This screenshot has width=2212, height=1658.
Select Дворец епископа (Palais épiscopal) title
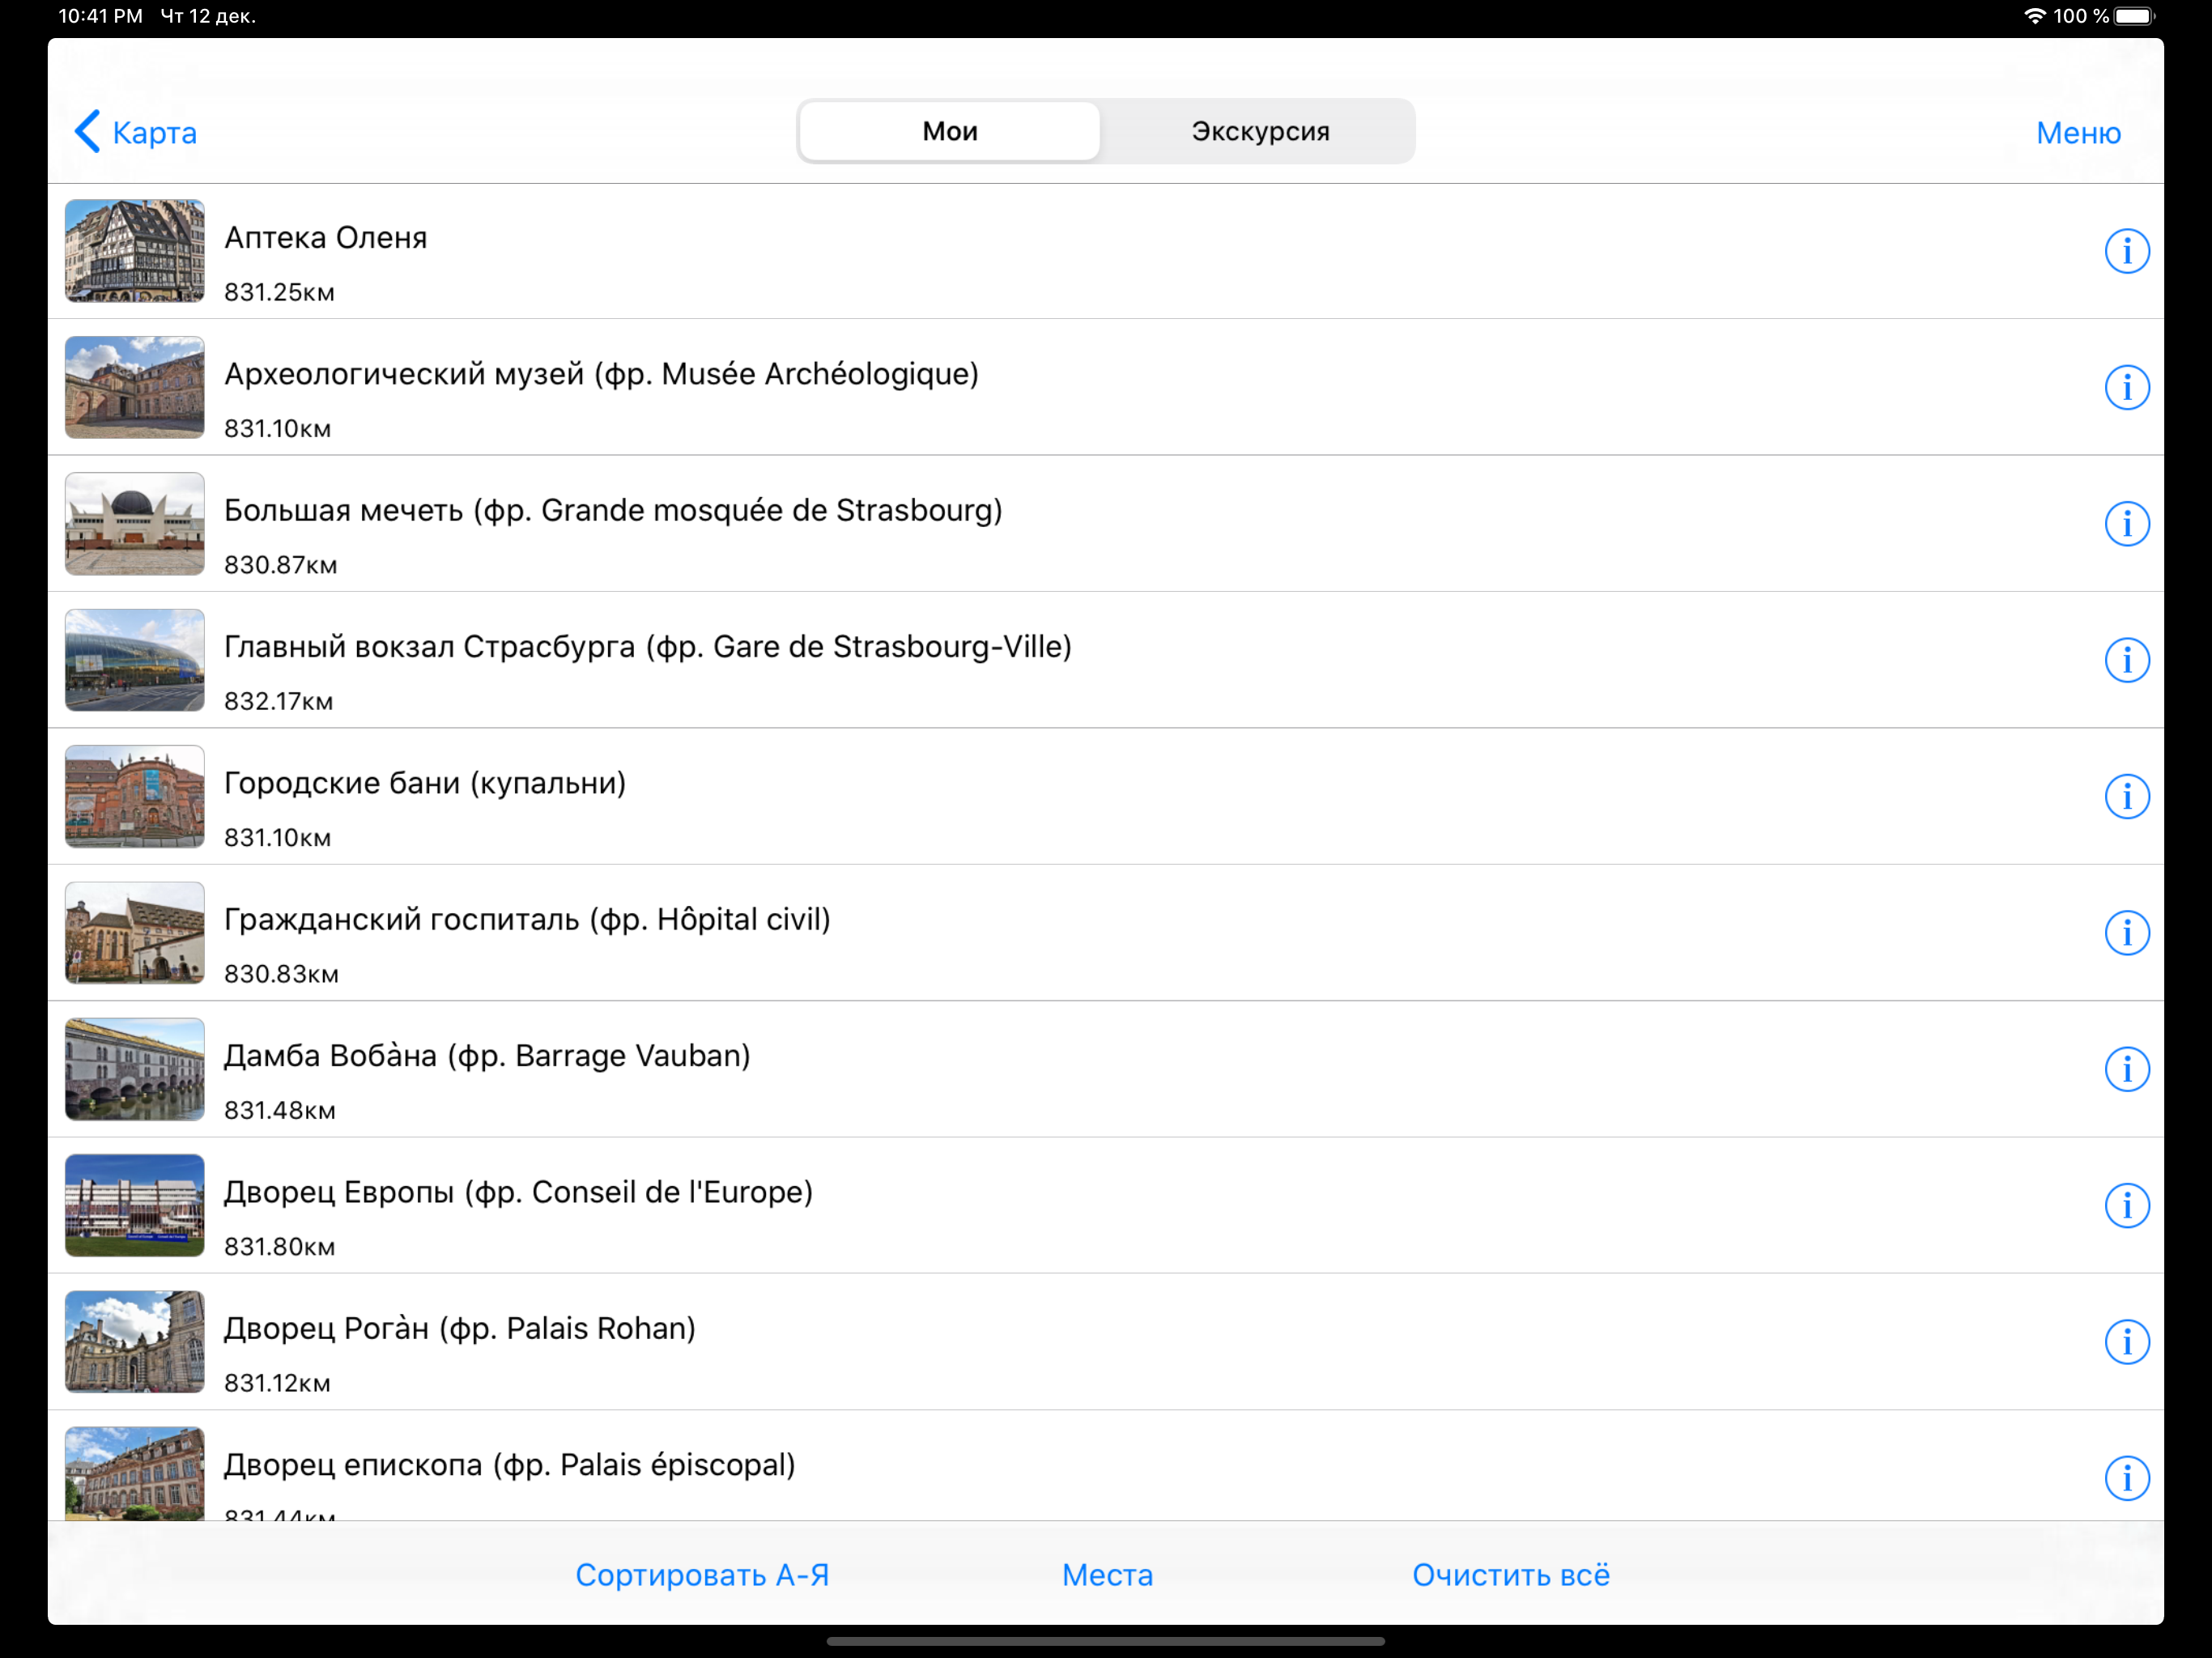pos(509,1465)
